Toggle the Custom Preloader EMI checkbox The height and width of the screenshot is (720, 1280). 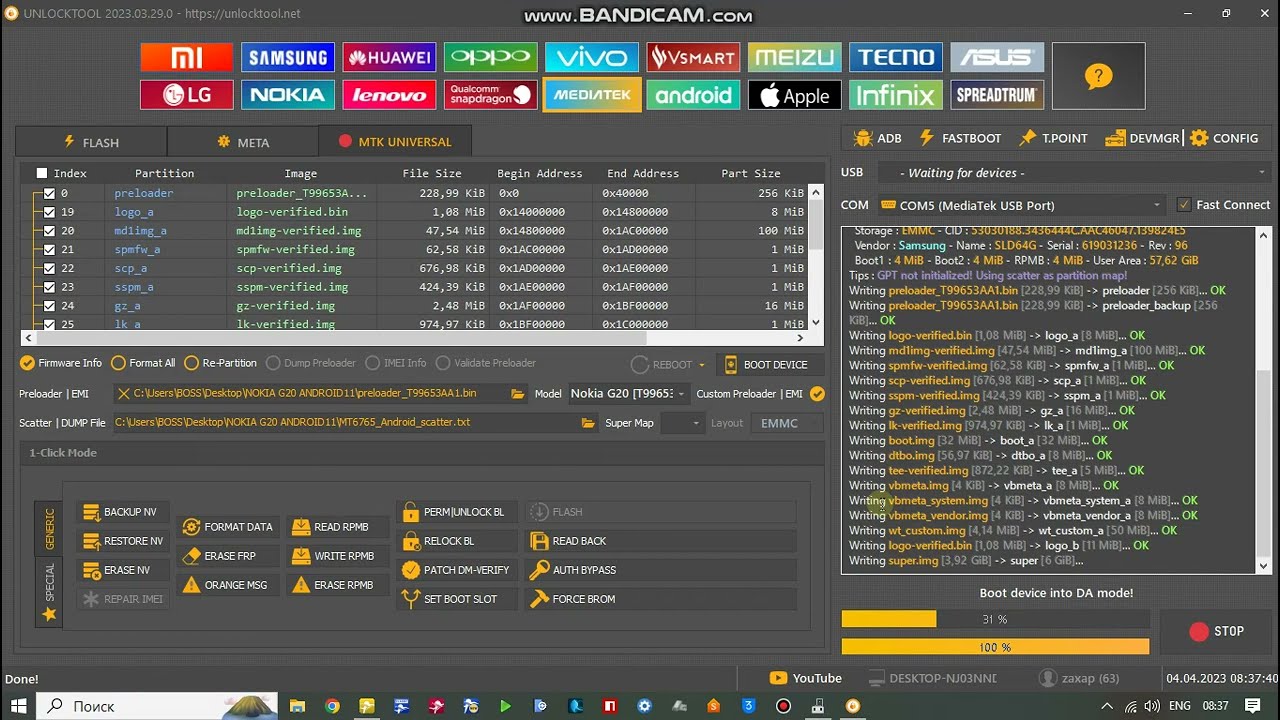click(x=818, y=394)
